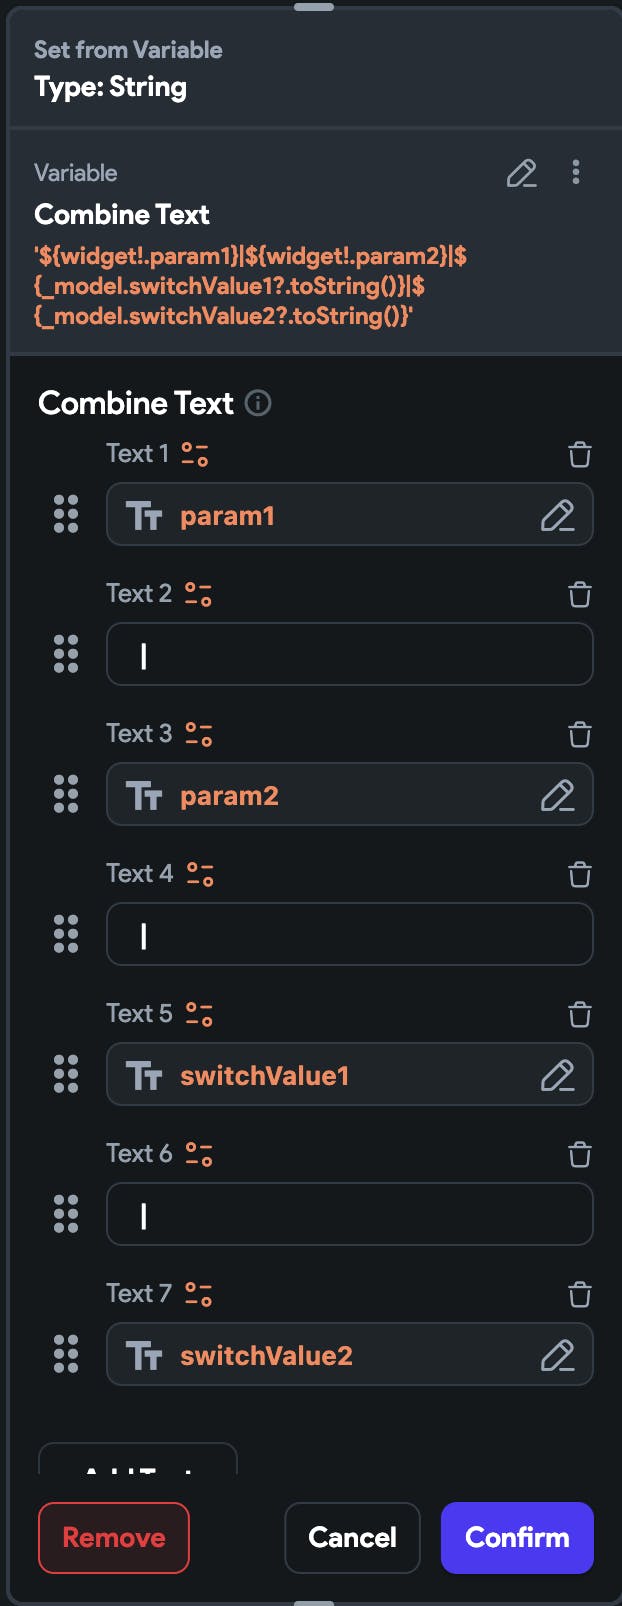The image size is (622, 1606).
Task: Edit the switchValue2 variable with pencil icon
Action: 557,1355
